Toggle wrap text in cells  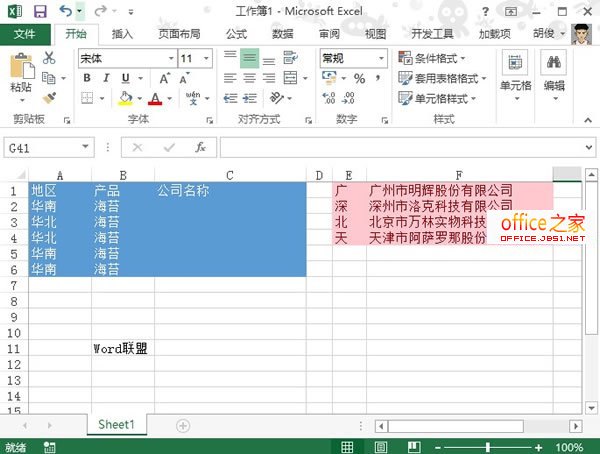click(x=290, y=58)
